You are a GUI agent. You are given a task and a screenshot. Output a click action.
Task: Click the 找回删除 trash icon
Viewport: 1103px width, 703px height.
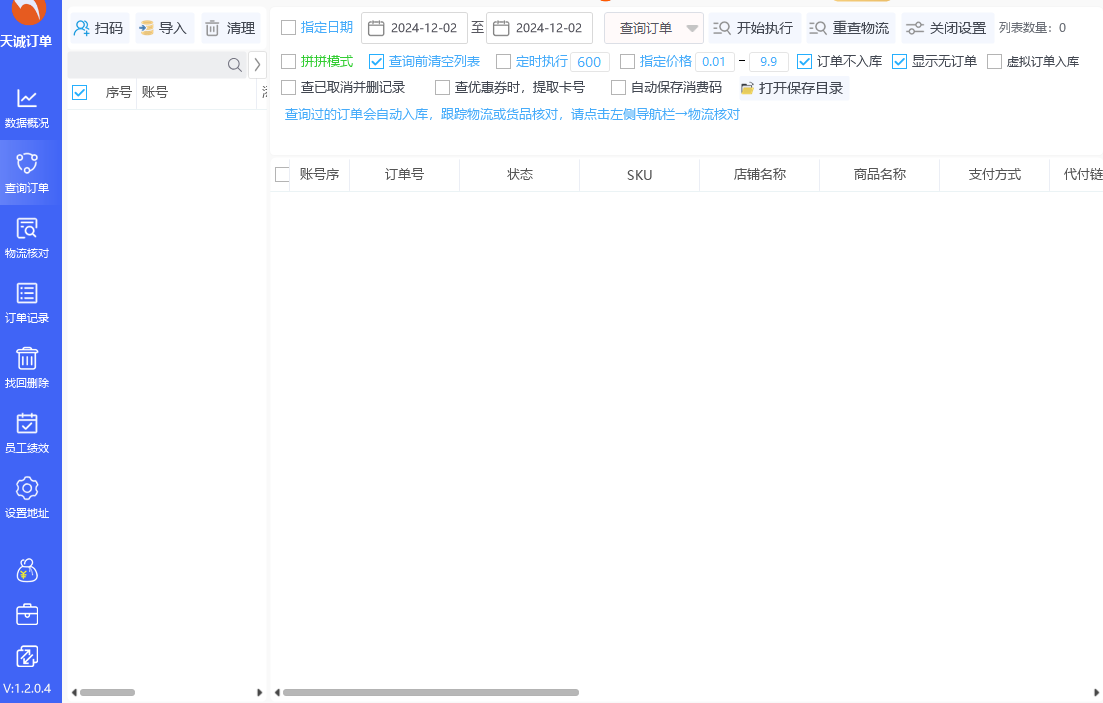(27, 367)
